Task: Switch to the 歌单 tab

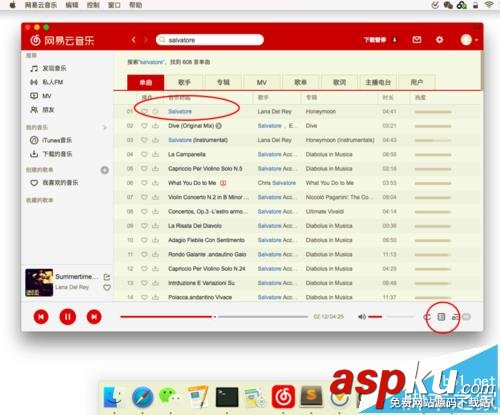Action: point(300,82)
